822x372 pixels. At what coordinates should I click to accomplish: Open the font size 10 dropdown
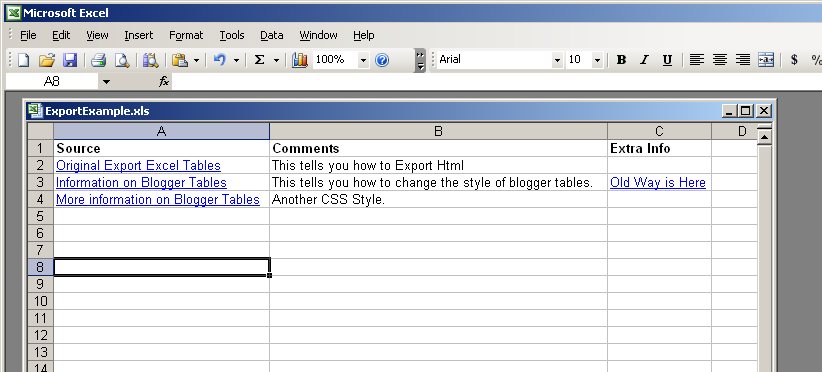tap(597, 61)
